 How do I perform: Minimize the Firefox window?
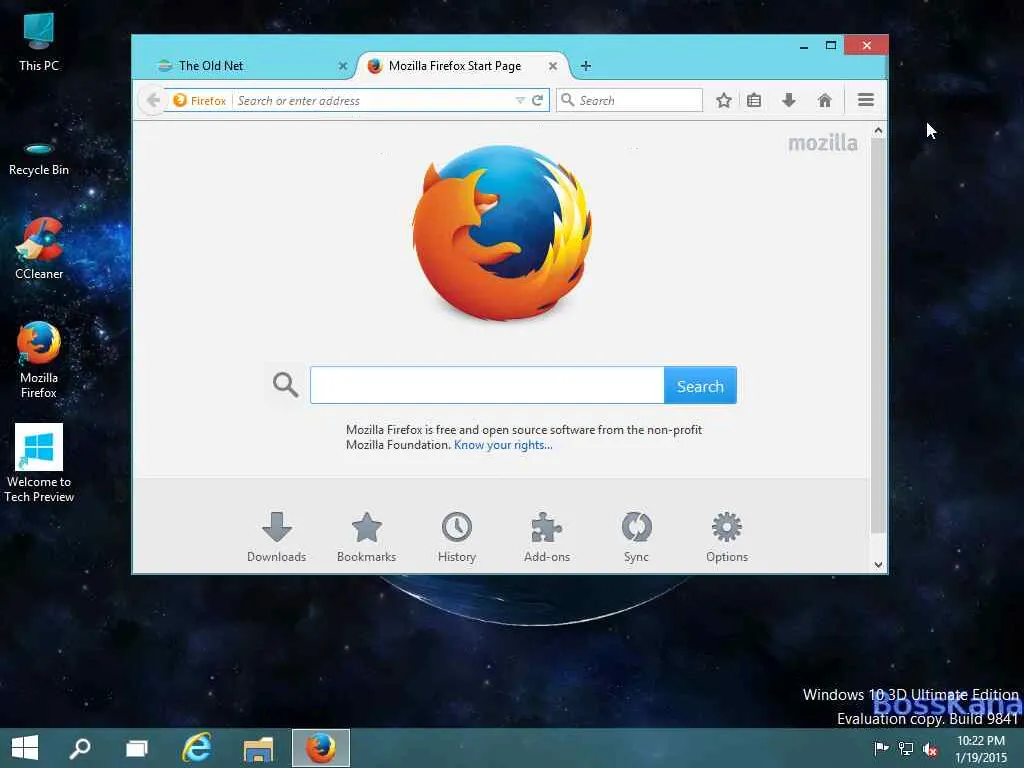(804, 46)
